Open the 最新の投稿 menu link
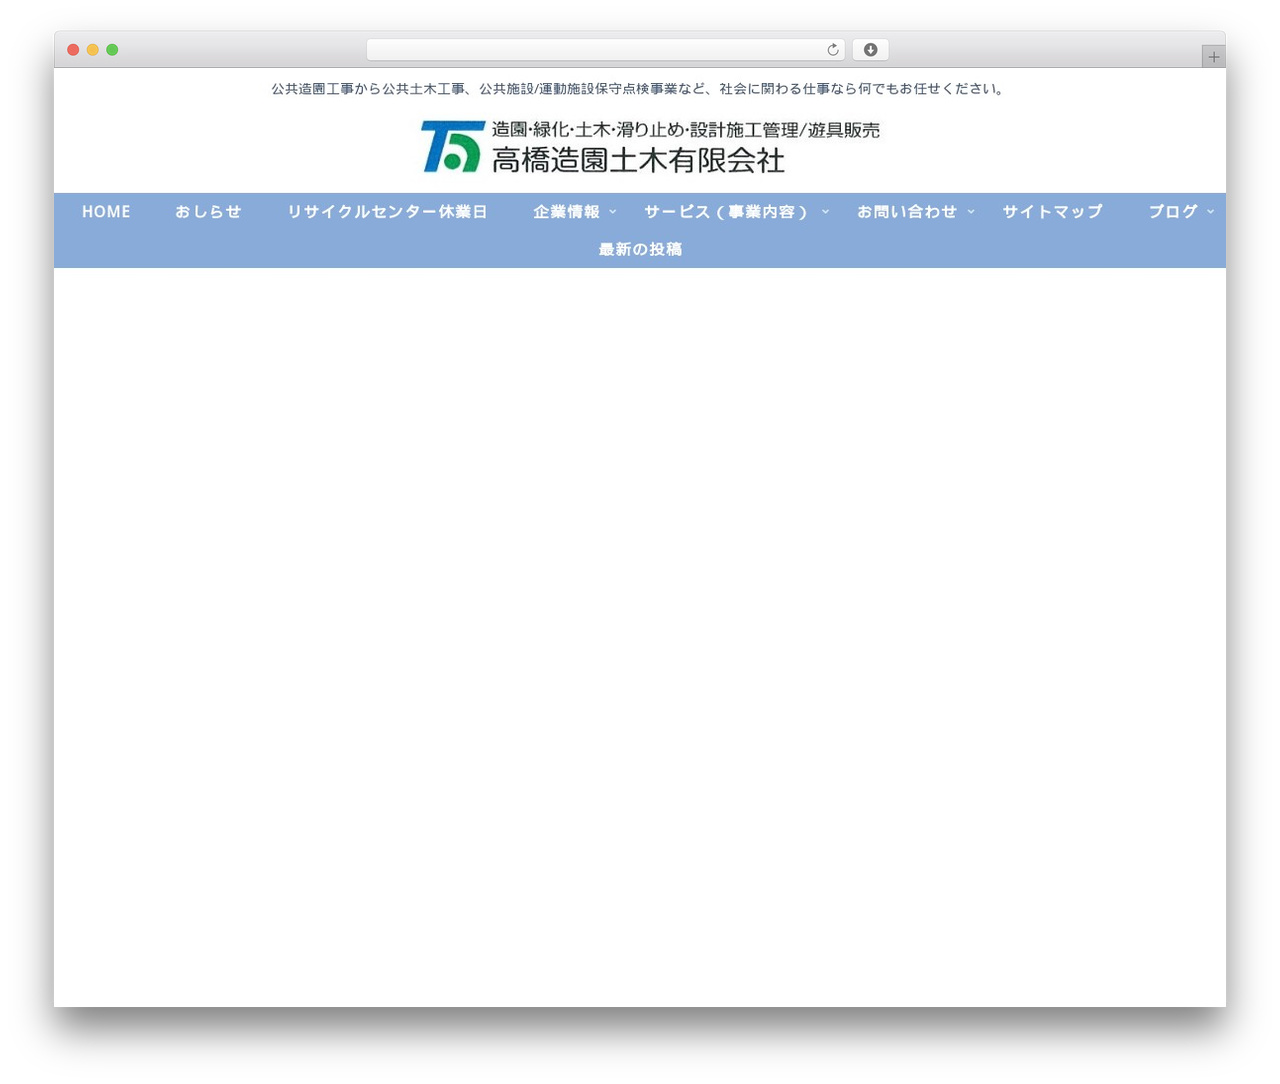Image resolution: width=1280 pixels, height=1084 pixels. pos(640,250)
